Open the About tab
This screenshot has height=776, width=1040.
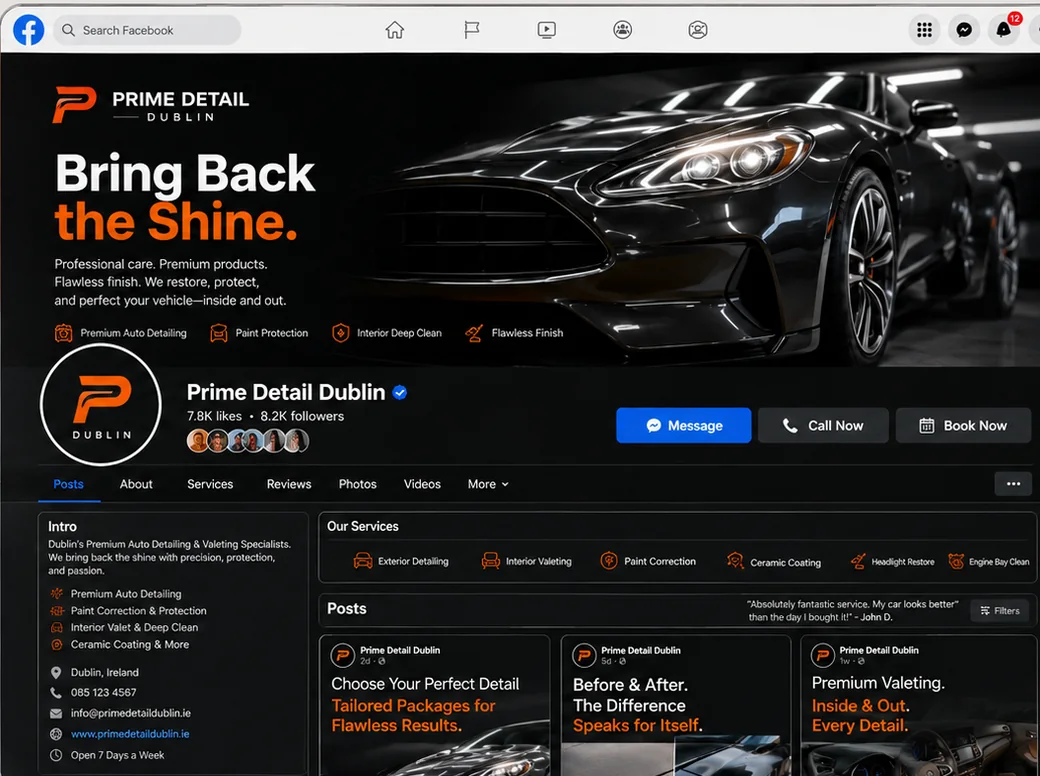pyautogui.click(x=136, y=484)
